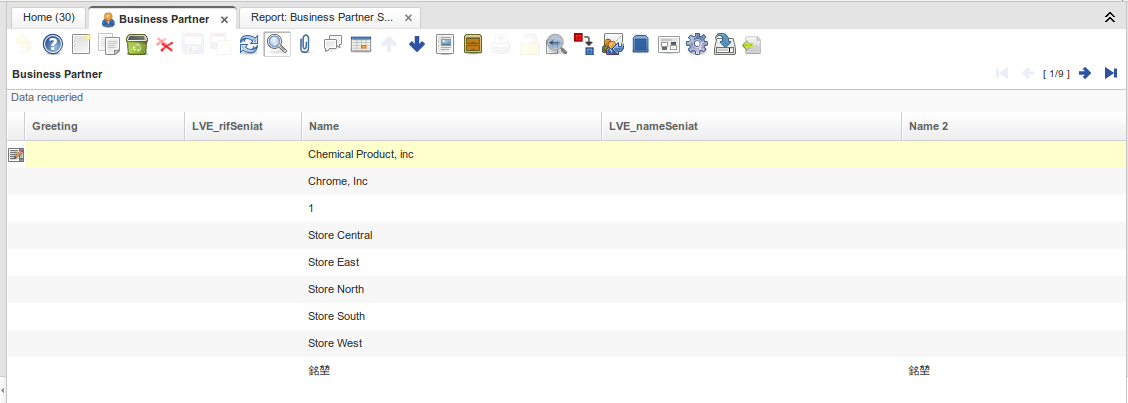The image size is (1128, 403).
Task: Click the Help question mark icon
Action: (53, 44)
